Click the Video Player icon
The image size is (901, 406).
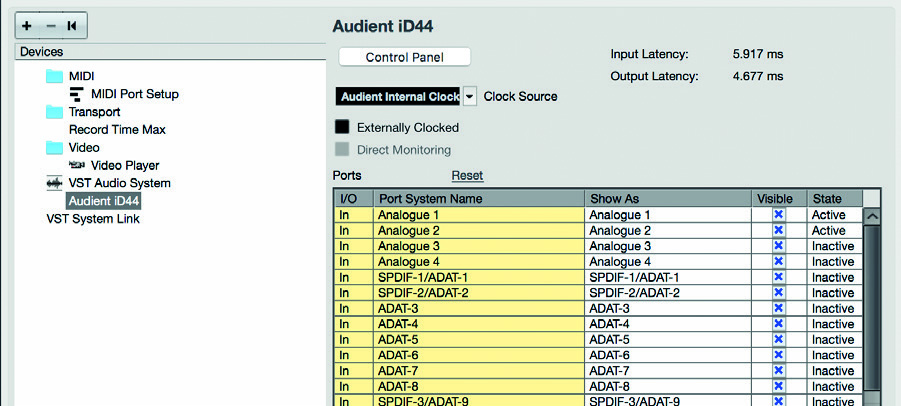[x=77, y=165]
